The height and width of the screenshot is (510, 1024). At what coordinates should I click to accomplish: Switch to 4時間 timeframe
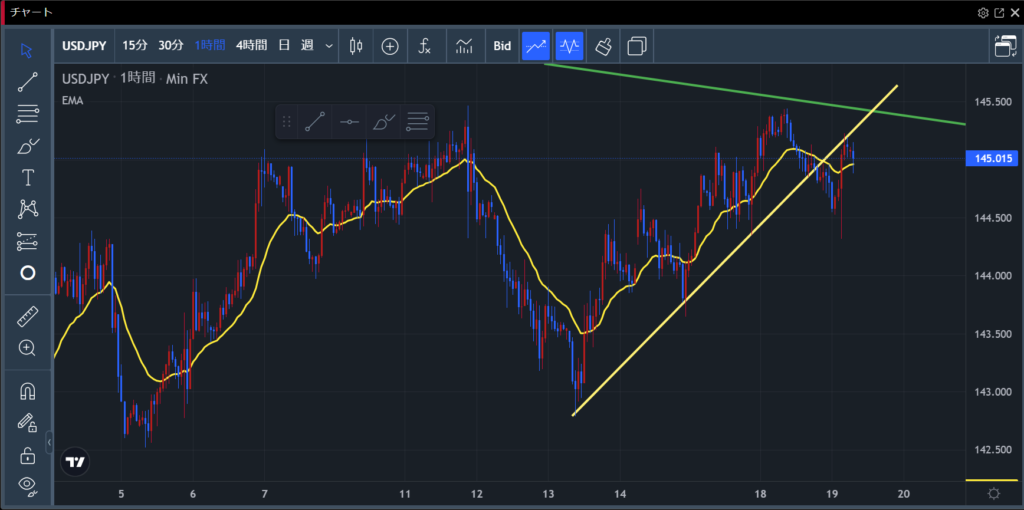click(x=251, y=46)
